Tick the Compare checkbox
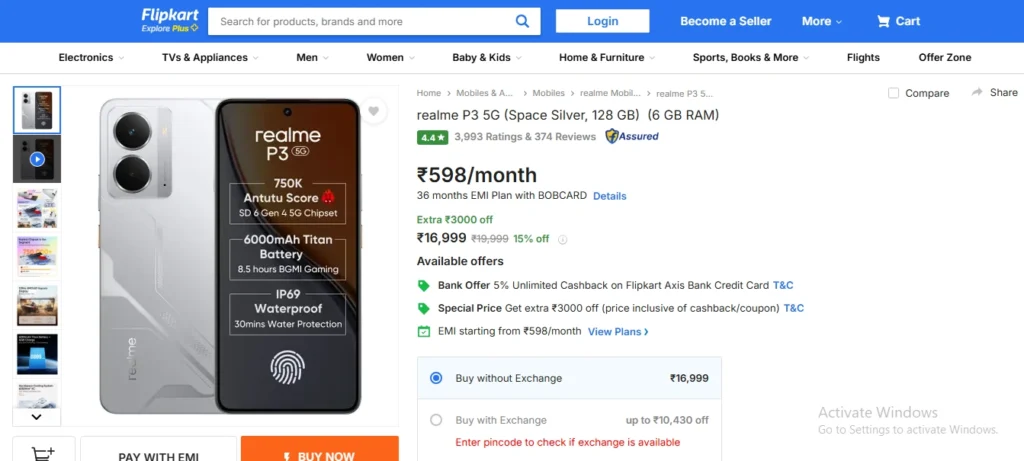 tap(893, 93)
